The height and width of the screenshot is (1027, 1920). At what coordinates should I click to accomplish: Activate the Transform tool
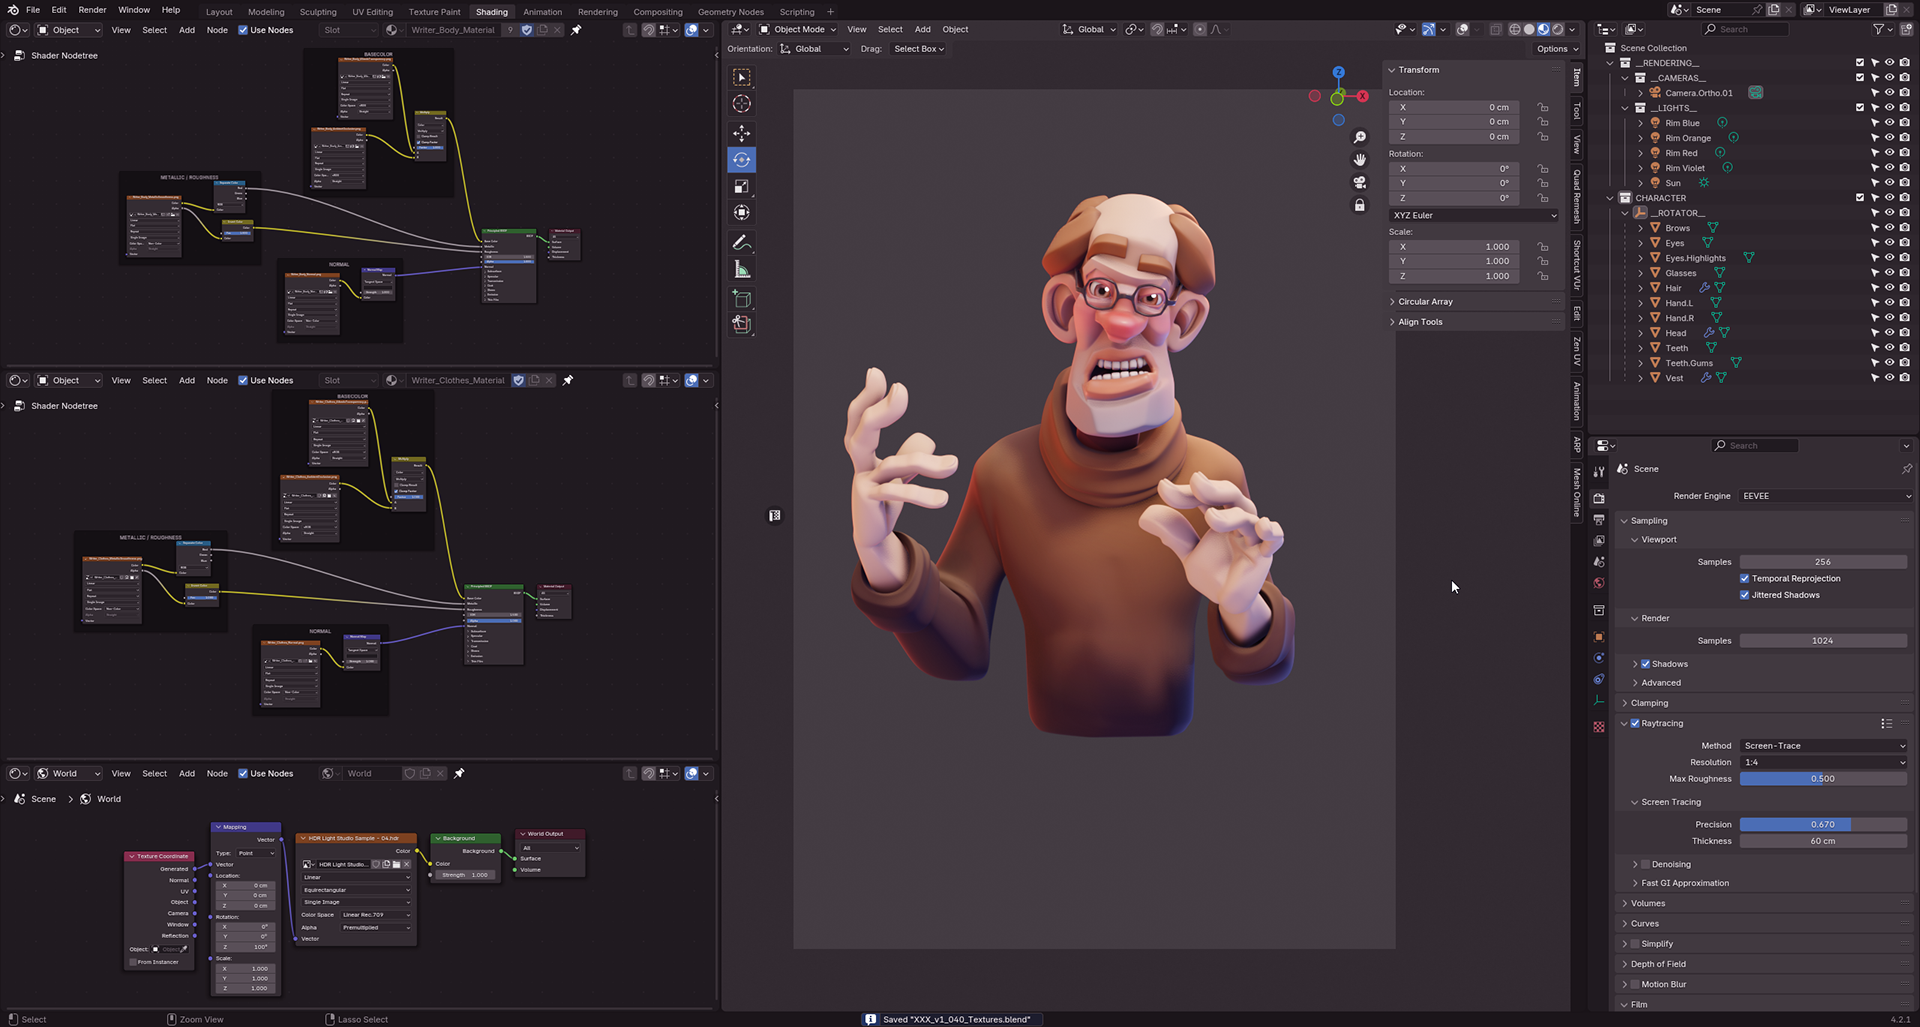(x=741, y=212)
